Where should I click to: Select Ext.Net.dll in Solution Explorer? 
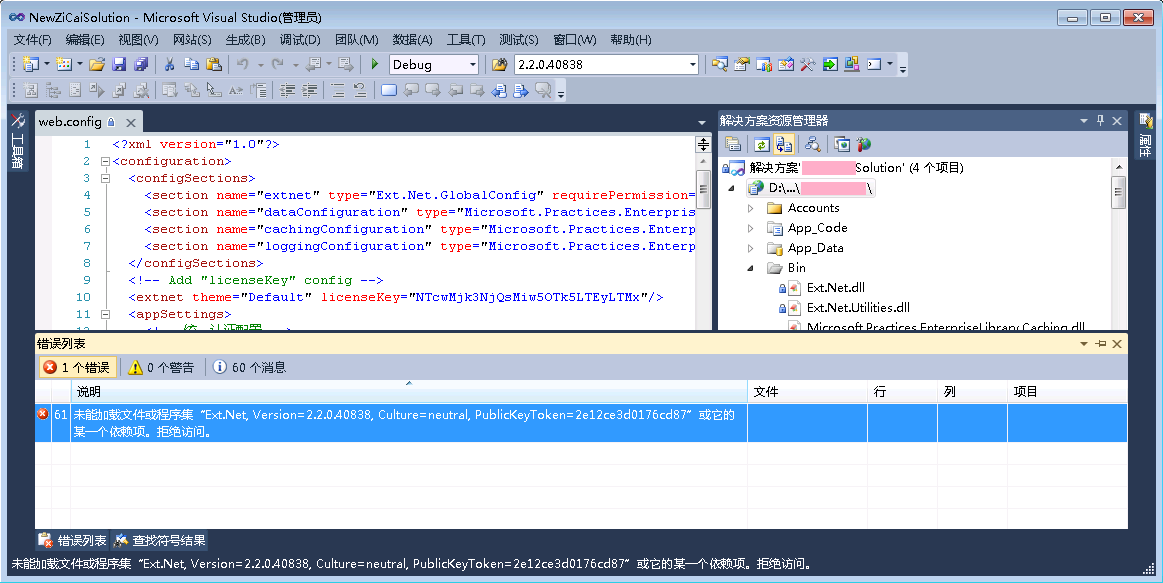pyautogui.click(x=835, y=288)
